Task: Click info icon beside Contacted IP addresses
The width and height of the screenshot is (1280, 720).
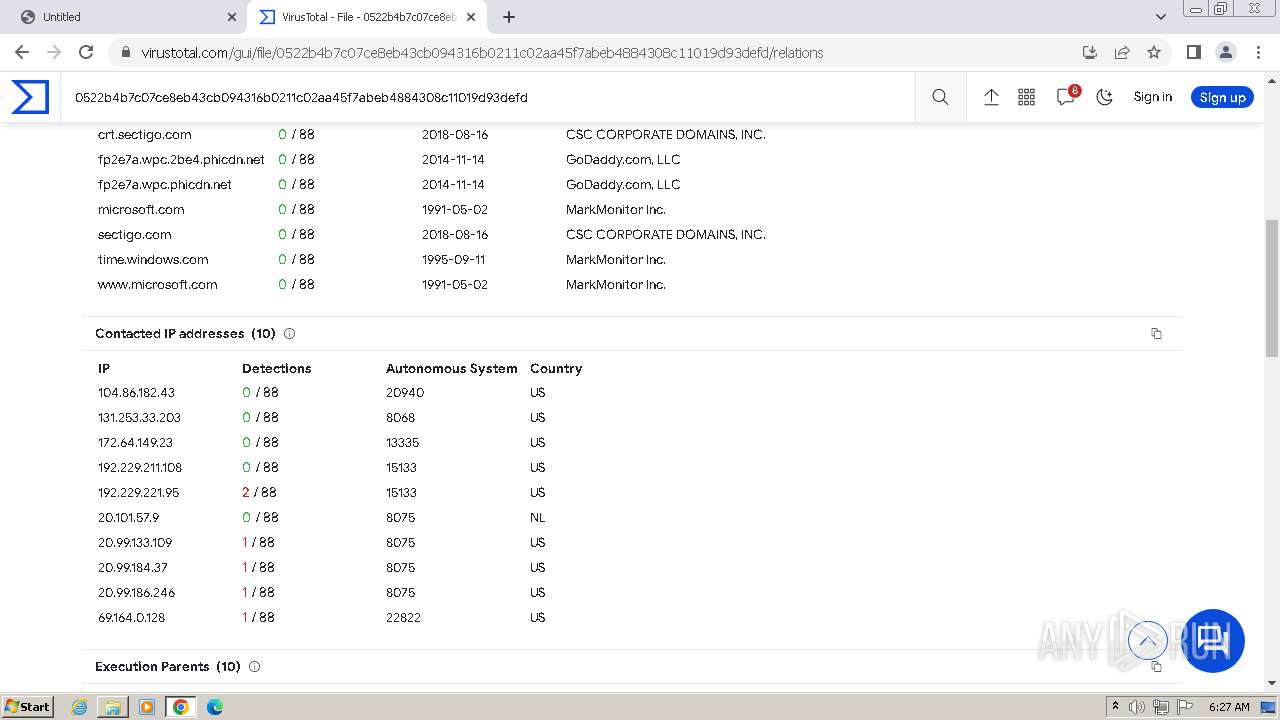Action: (x=290, y=334)
